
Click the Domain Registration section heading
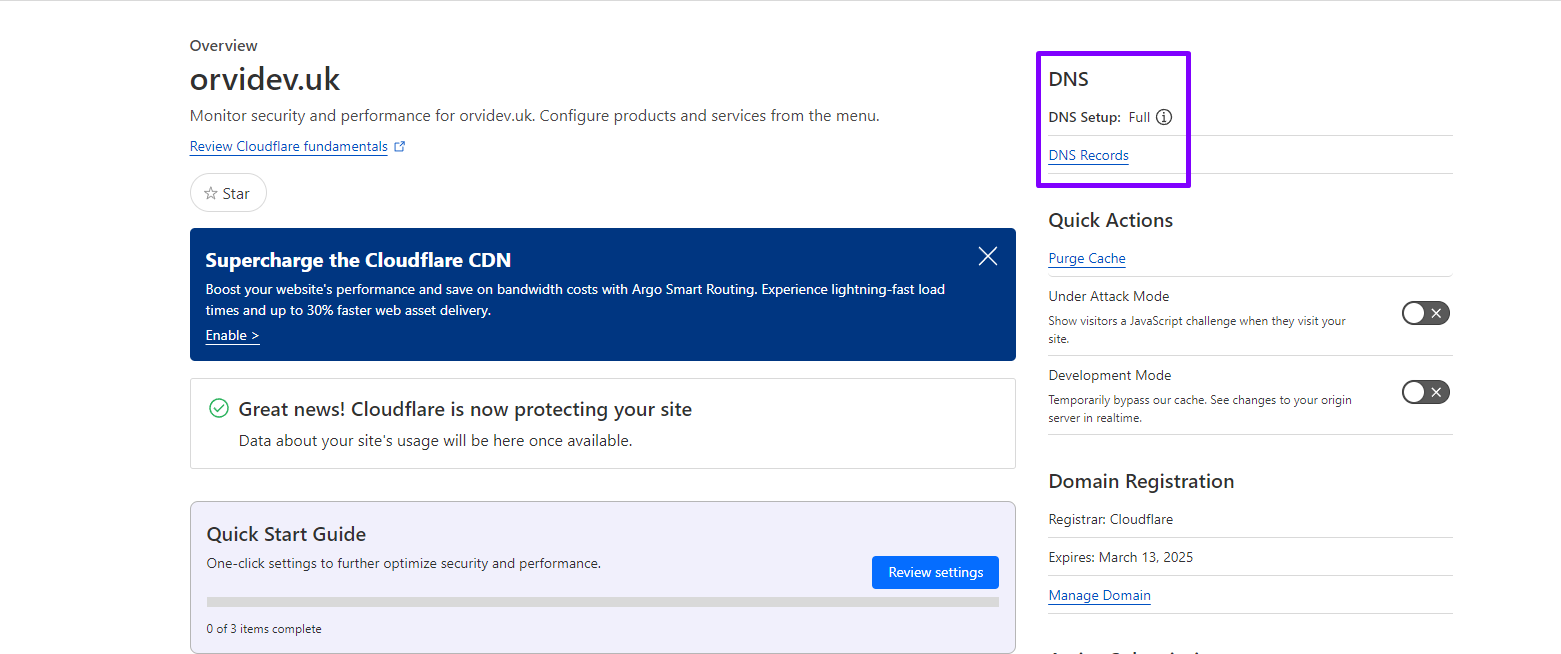pyautogui.click(x=1140, y=481)
